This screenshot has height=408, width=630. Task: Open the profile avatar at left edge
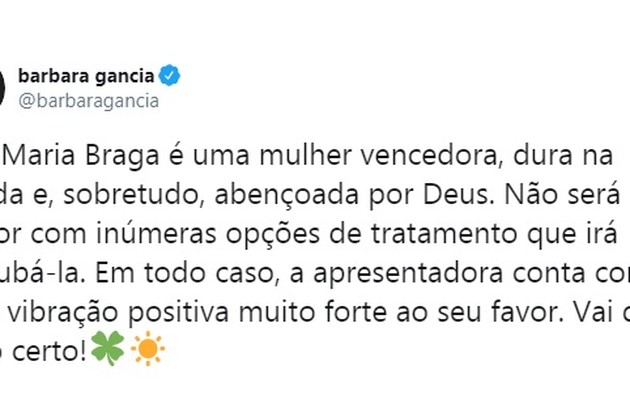point(3,87)
